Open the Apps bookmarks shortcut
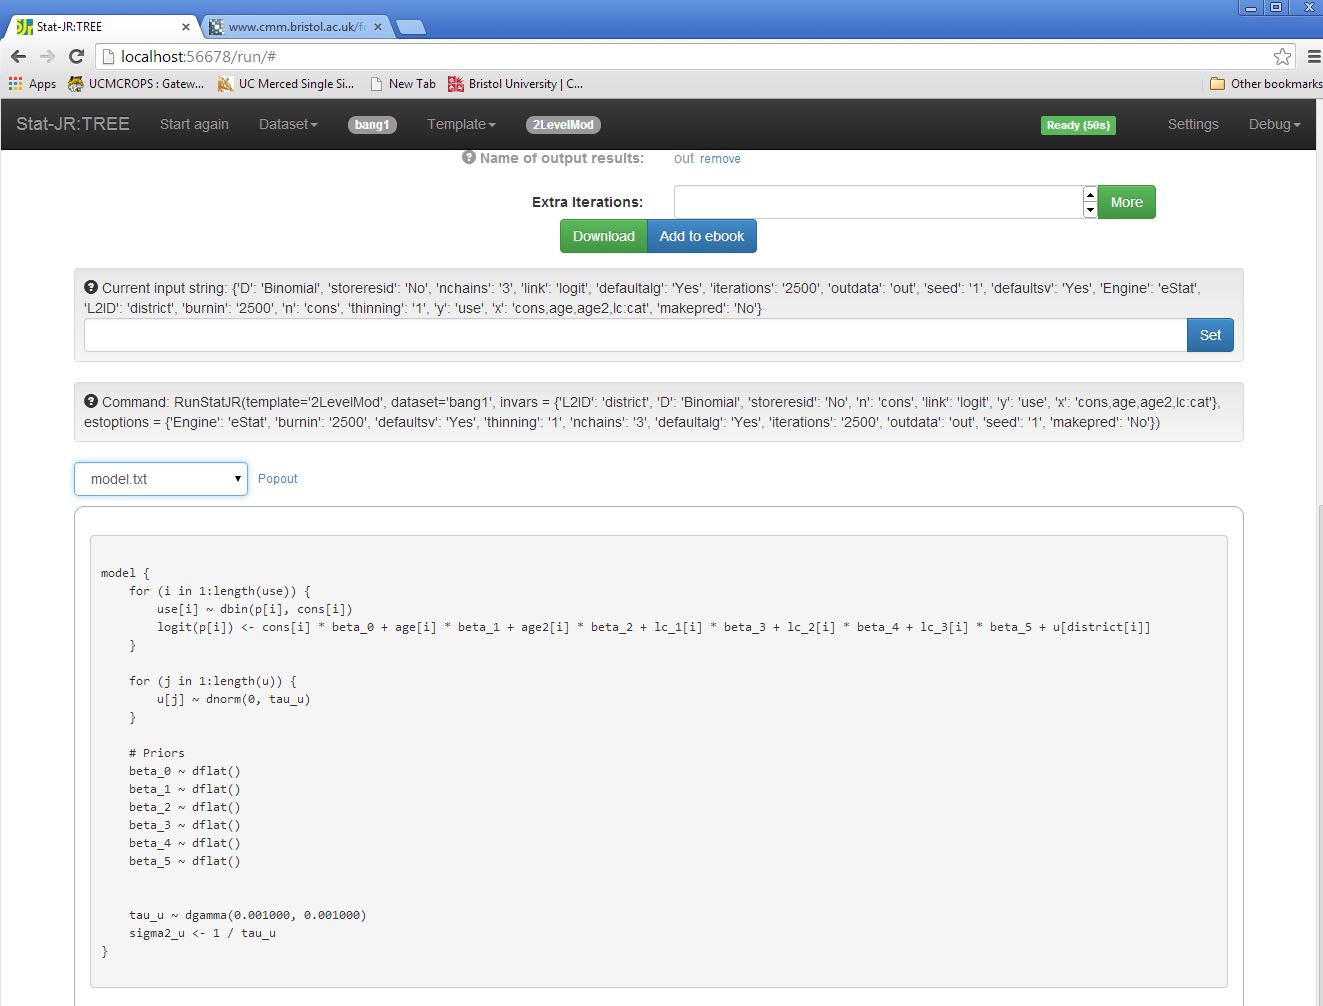 point(32,84)
